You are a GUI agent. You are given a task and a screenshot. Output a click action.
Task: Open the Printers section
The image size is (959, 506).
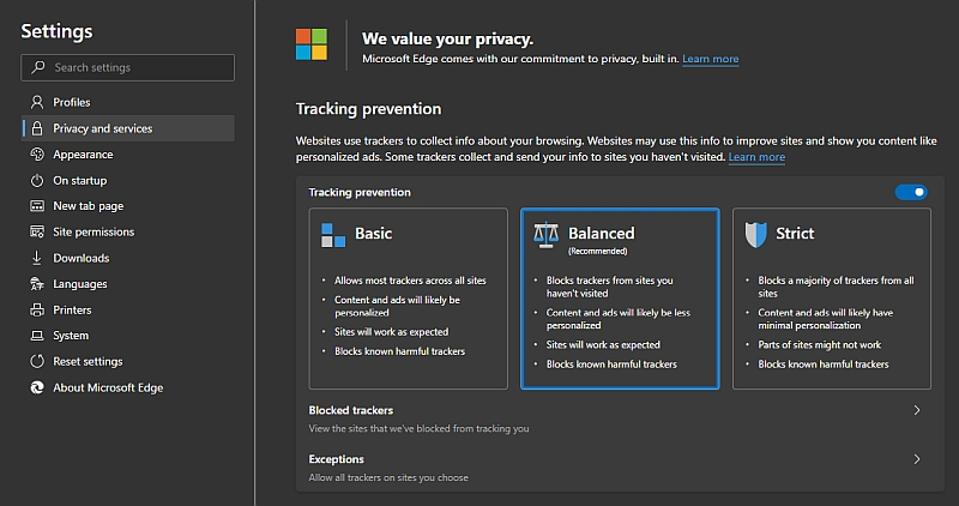pos(128,310)
